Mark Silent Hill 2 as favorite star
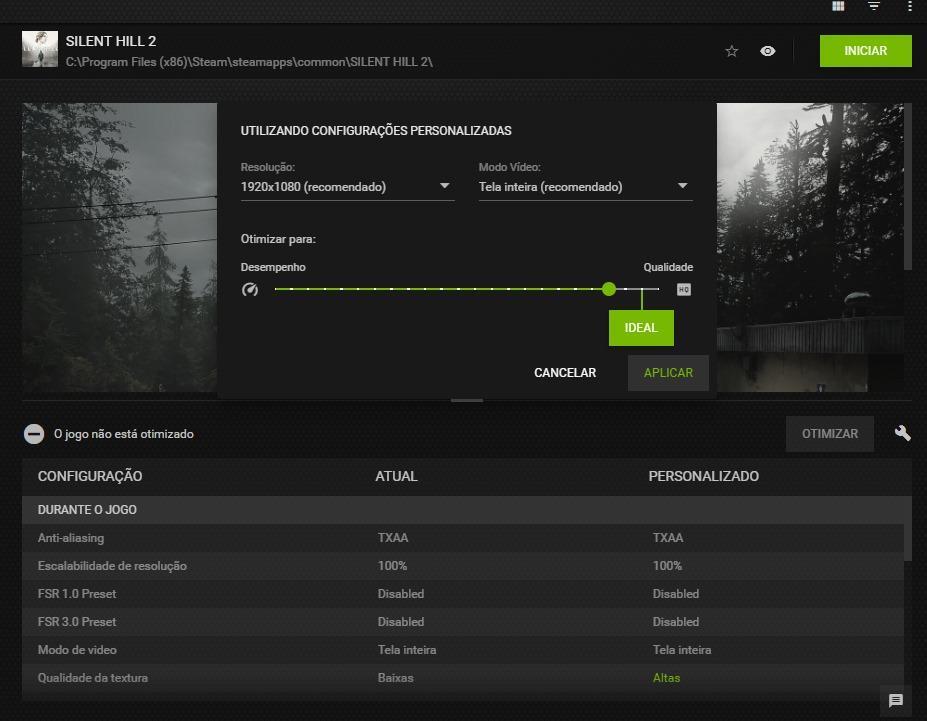Screen dimensions: 927x721 tap(731, 51)
